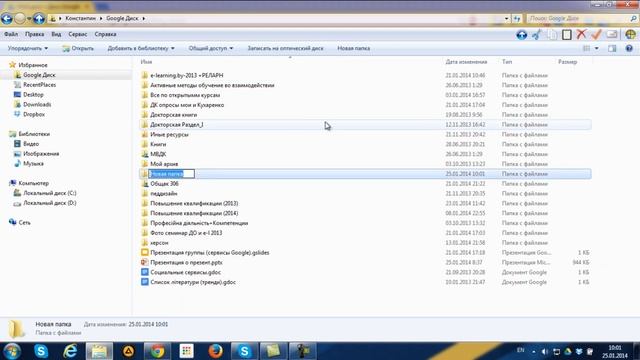Open the address bar history dropdown
The width and height of the screenshot is (640, 360).
coord(507,18)
